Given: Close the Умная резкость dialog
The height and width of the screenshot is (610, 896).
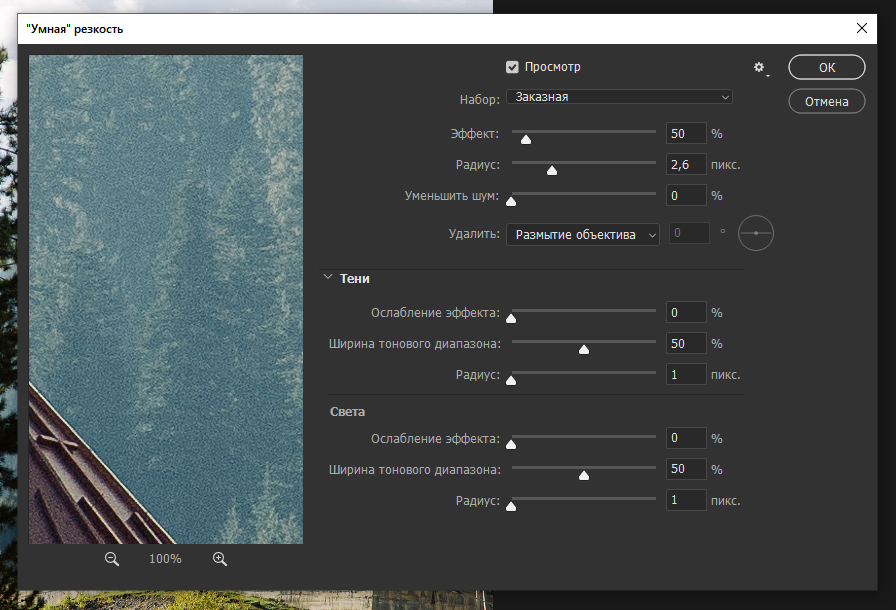Looking at the screenshot, I should 862,28.
